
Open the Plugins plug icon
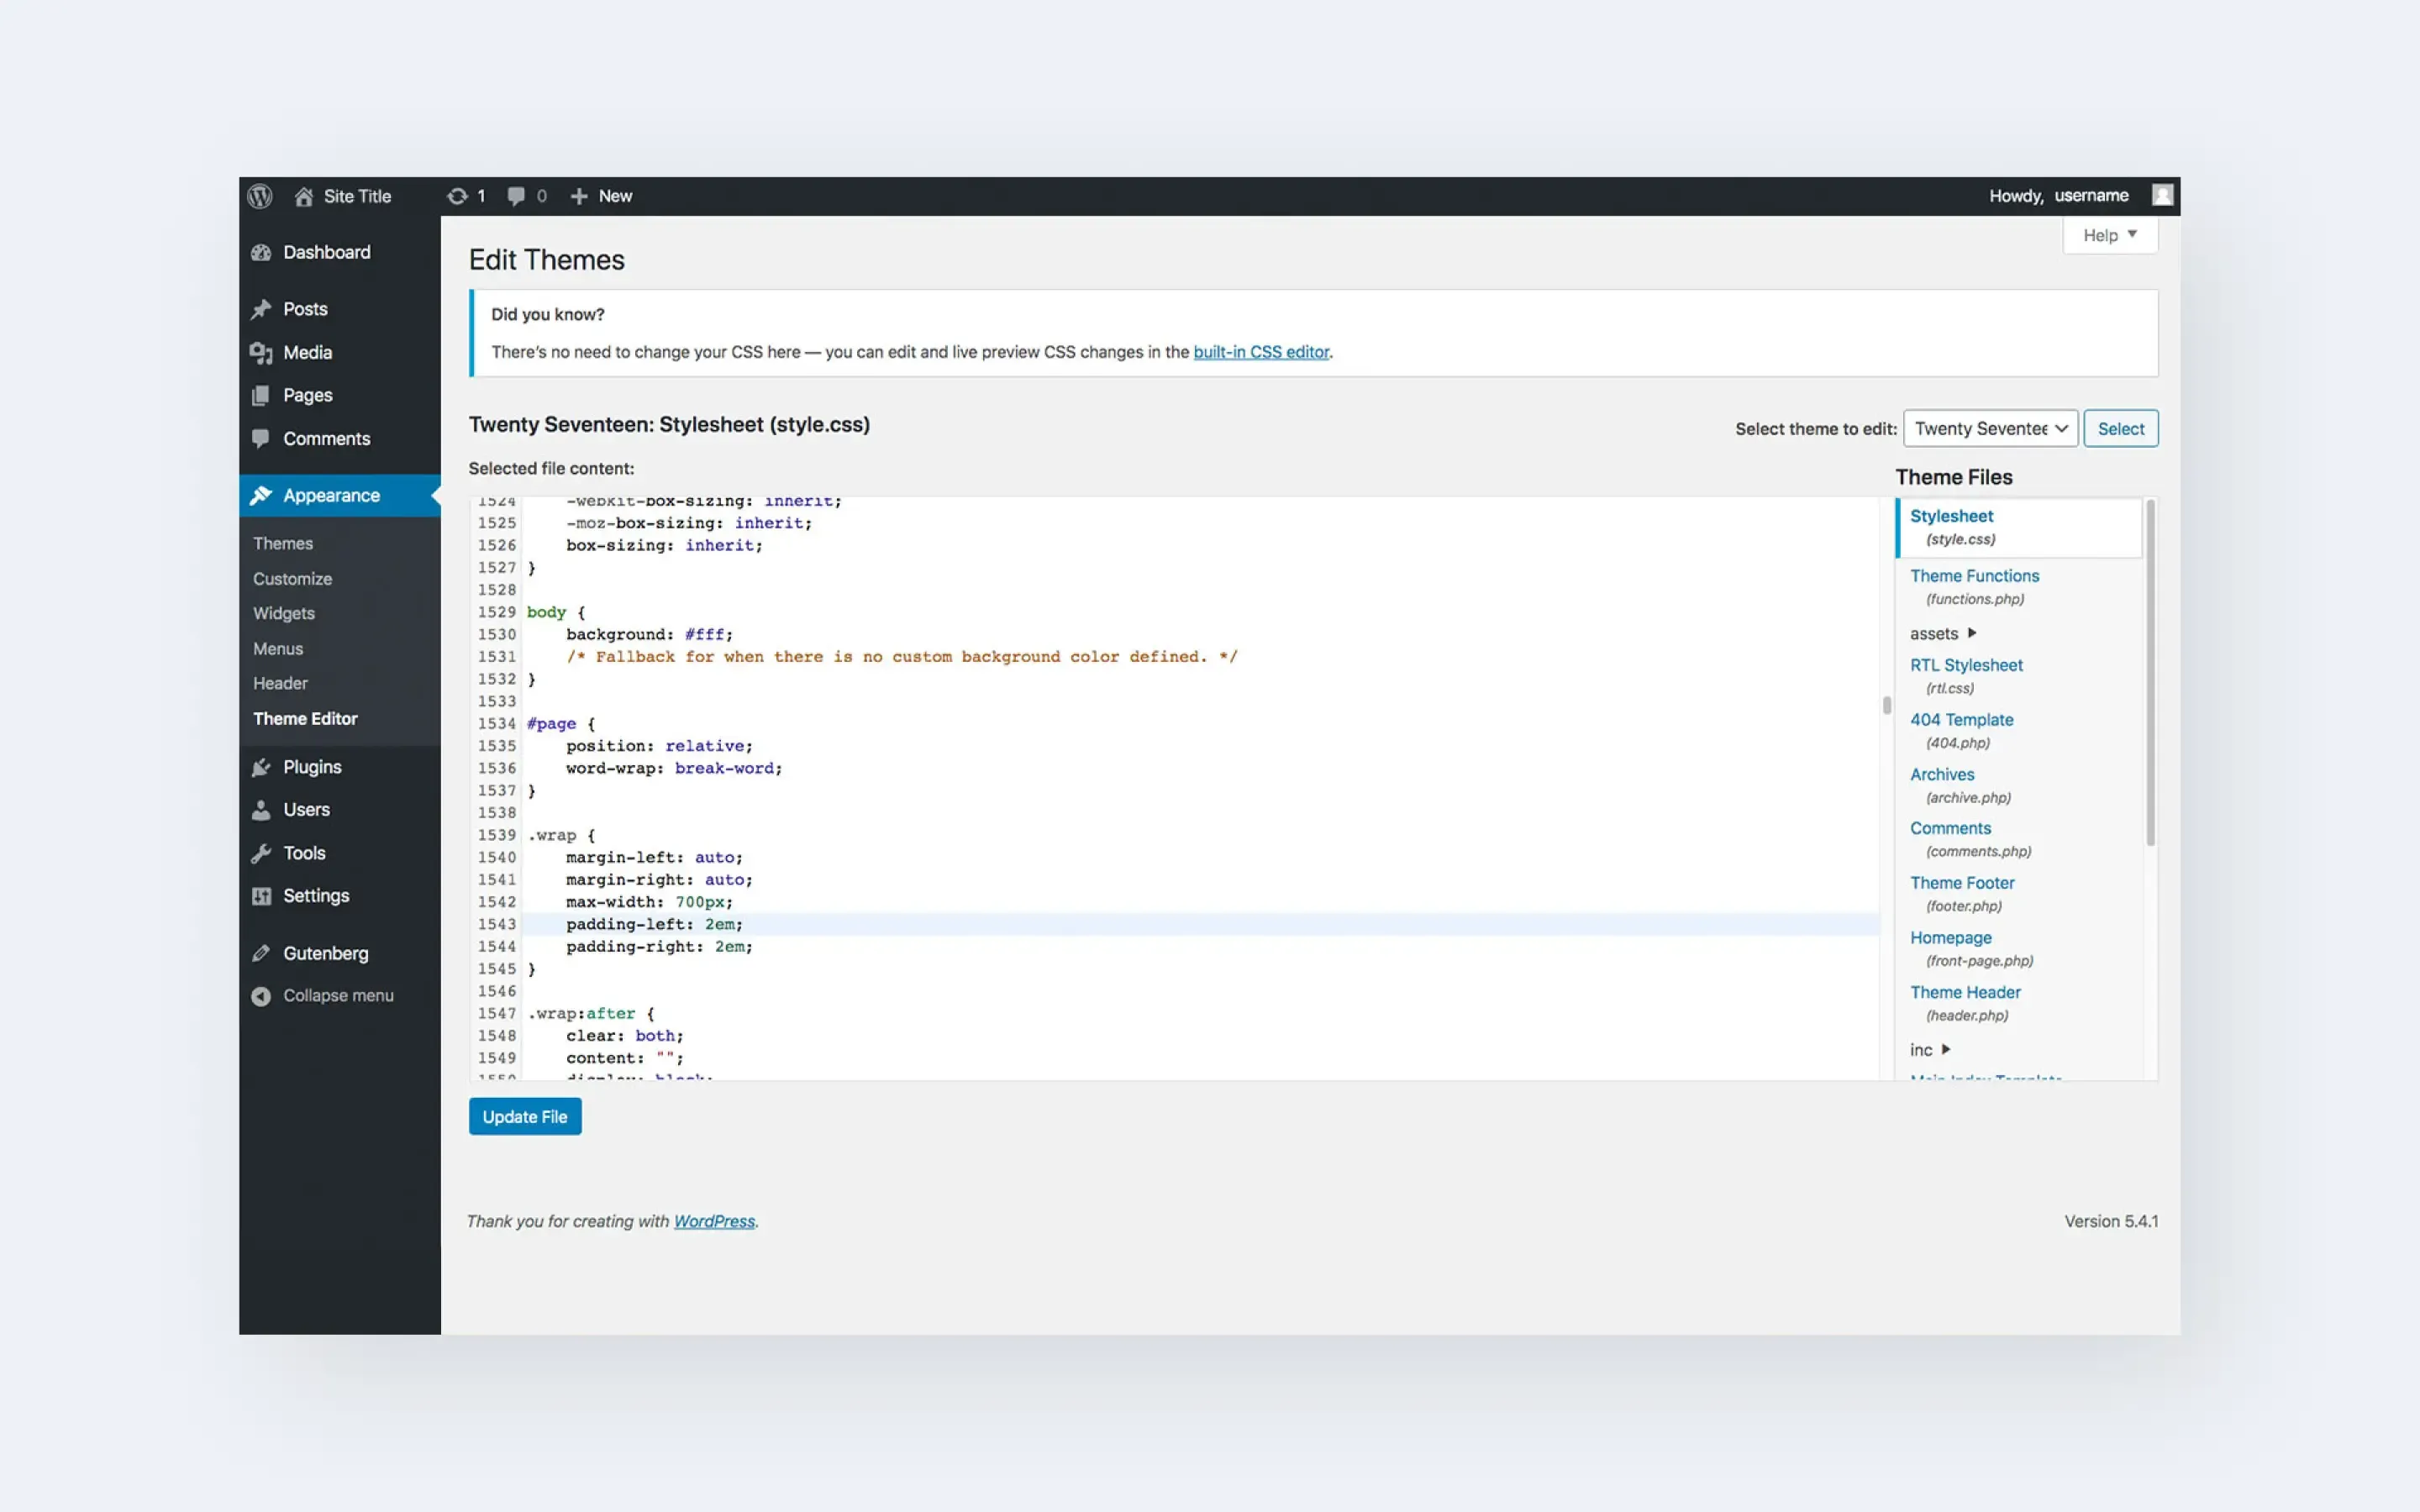click(262, 767)
